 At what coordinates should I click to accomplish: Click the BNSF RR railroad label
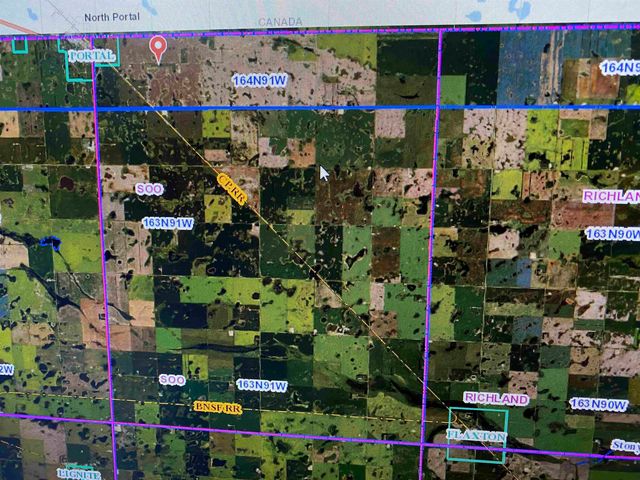tap(218, 409)
